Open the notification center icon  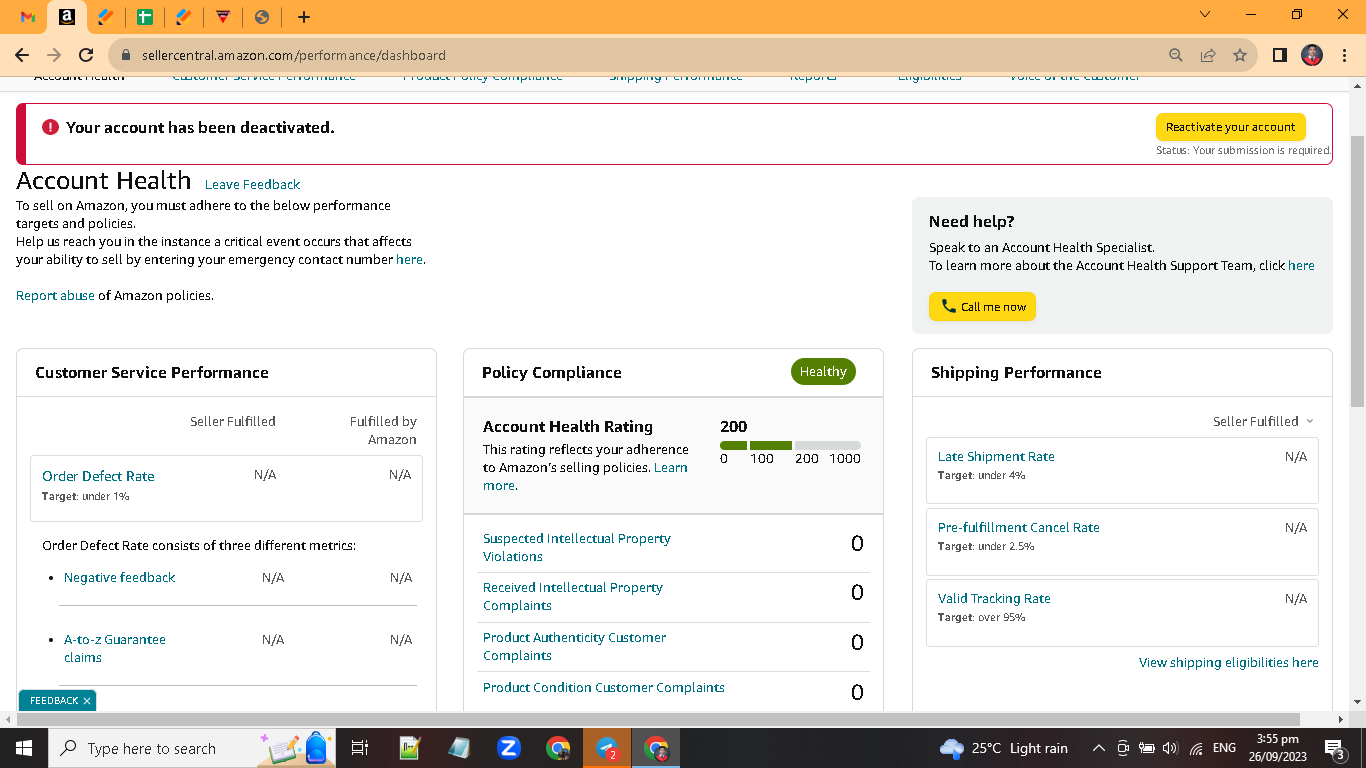point(1333,748)
